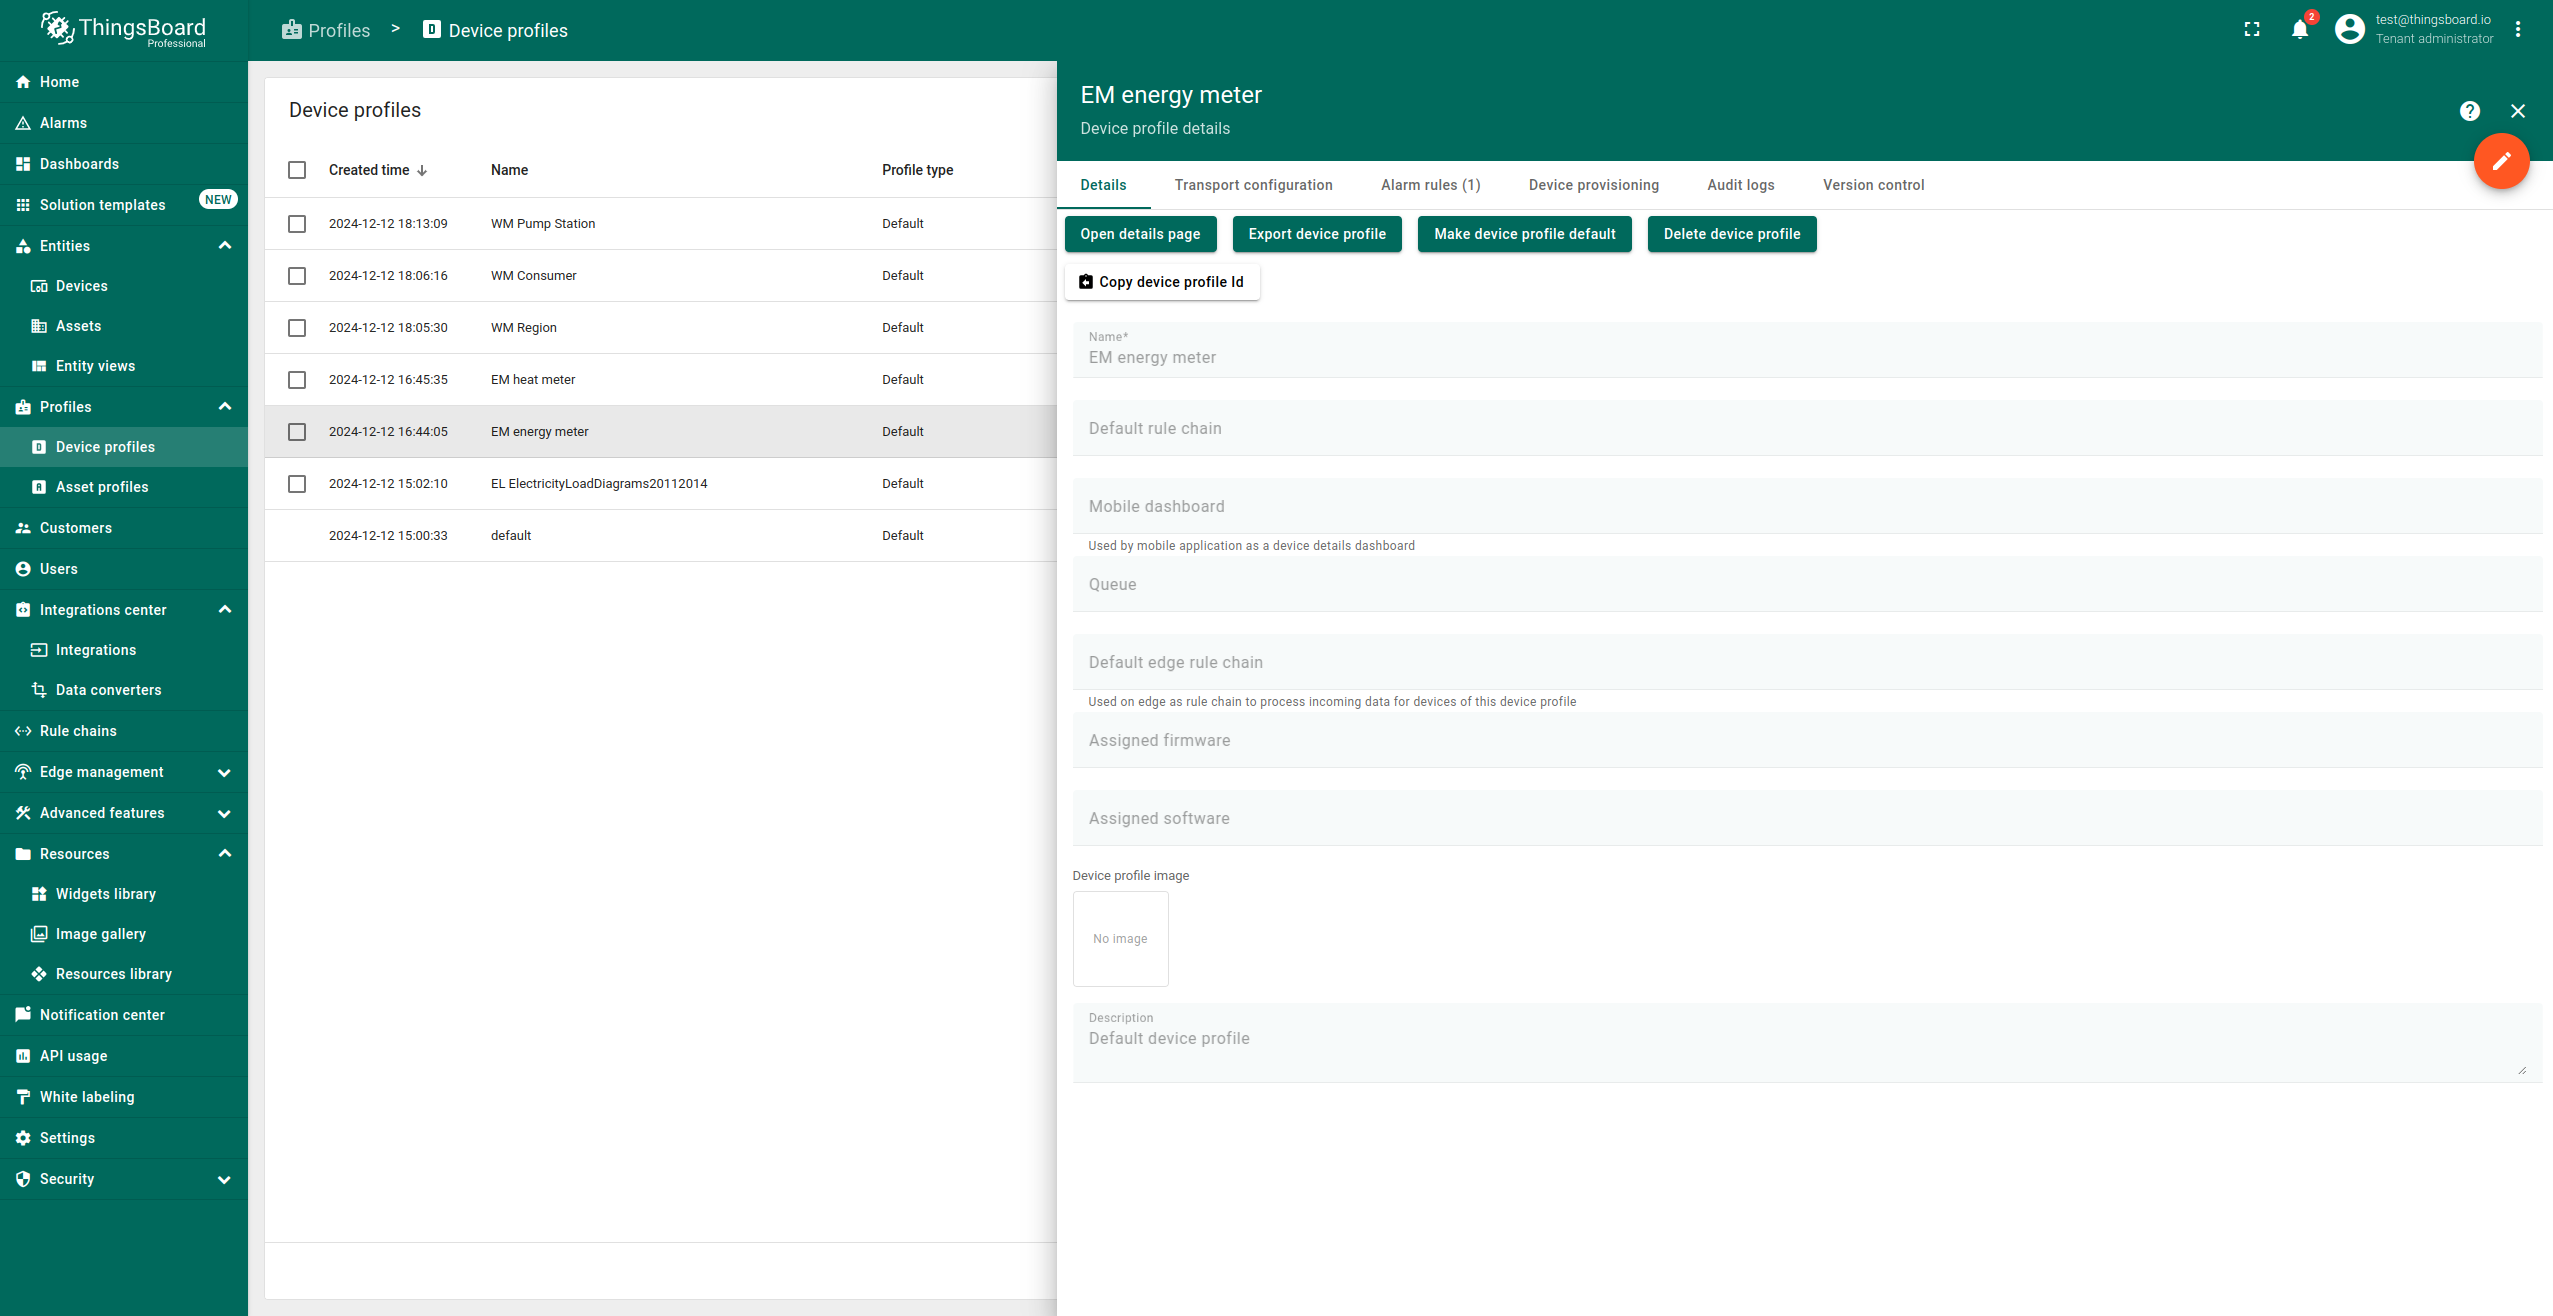Image resolution: width=2553 pixels, height=1316 pixels.
Task: Click Export device profile button
Action: click(1316, 234)
